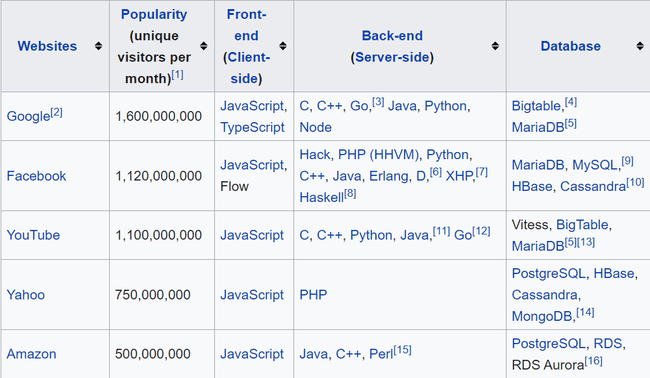Select Amazon's 500,000,000 visitors value

[x=153, y=354]
